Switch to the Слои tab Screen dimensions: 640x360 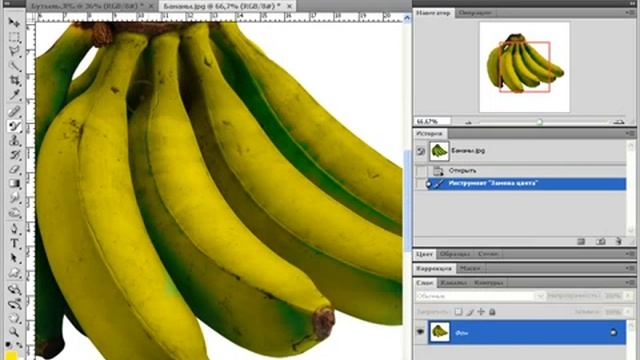pos(424,282)
